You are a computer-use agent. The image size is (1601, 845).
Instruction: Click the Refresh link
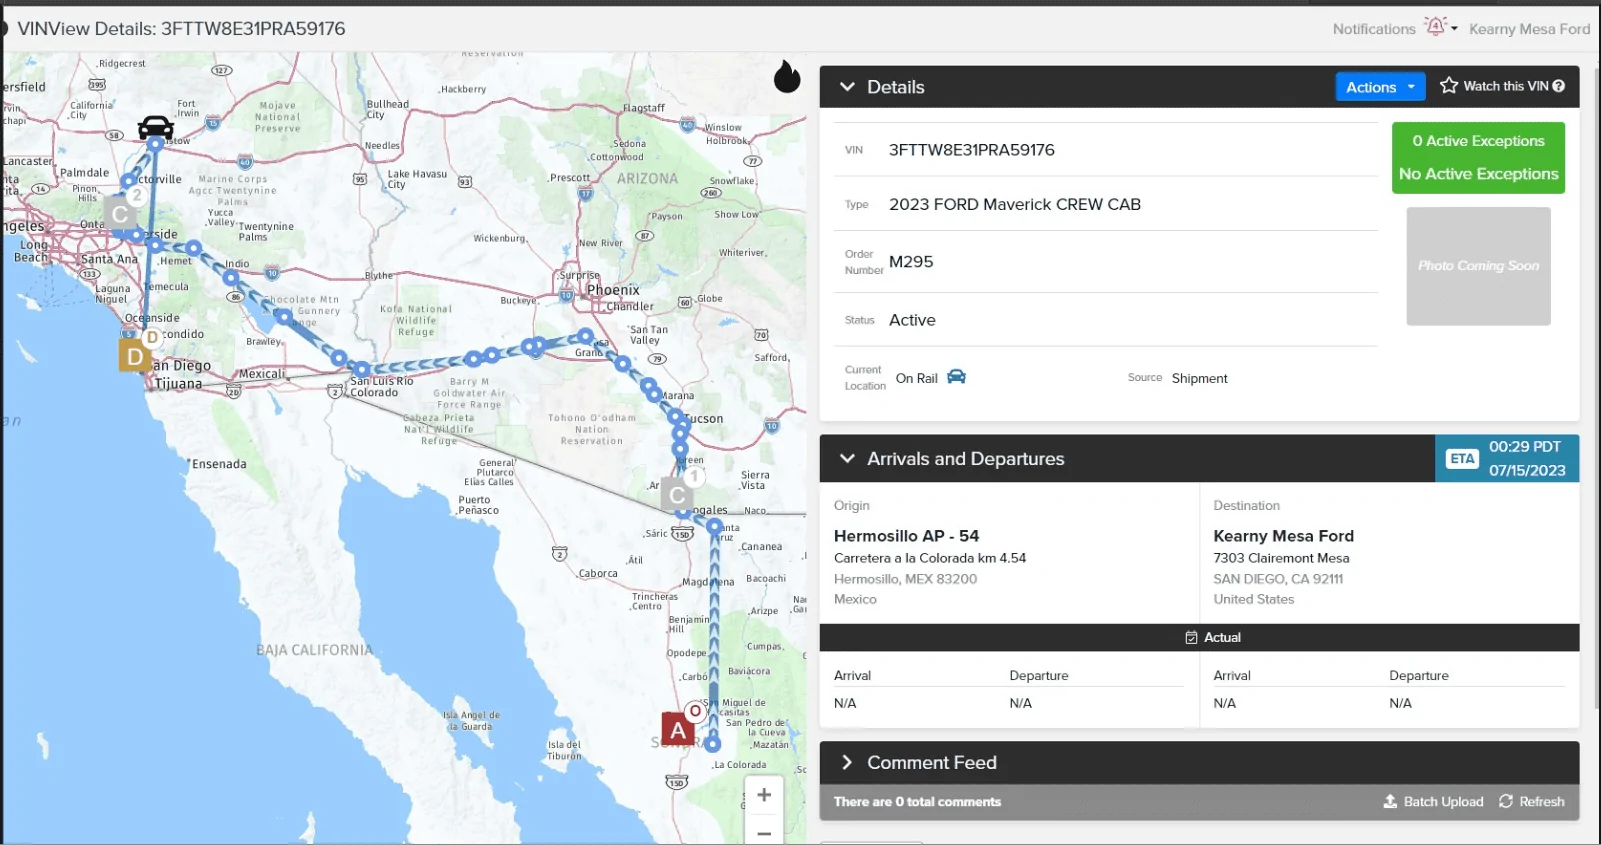tap(1541, 801)
